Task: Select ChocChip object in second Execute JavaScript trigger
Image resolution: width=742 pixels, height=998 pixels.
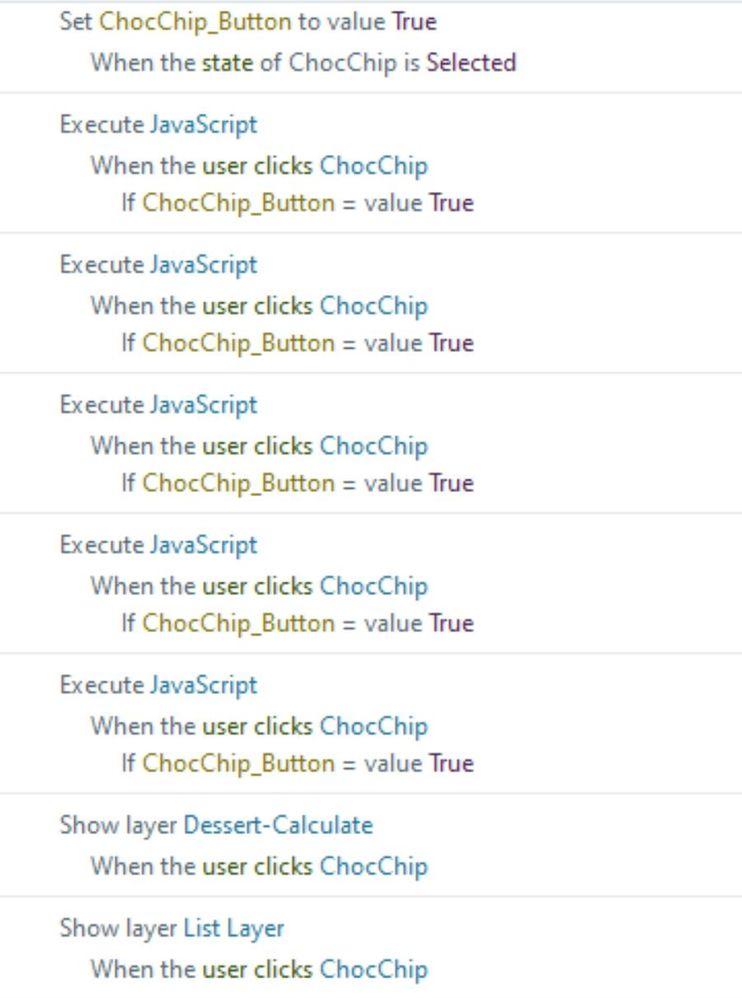Action: [x=374, y=306]
